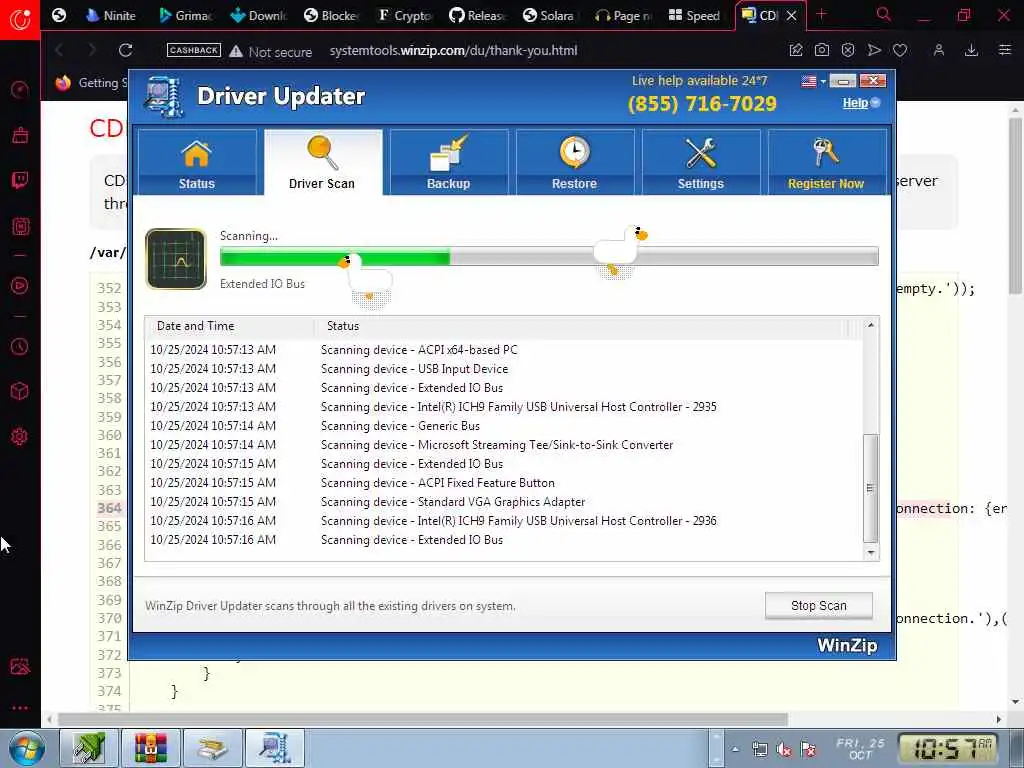
Task: Select row Microsoft Streaming Tee/Sink-to-Sink Converter
Action: 503,445
